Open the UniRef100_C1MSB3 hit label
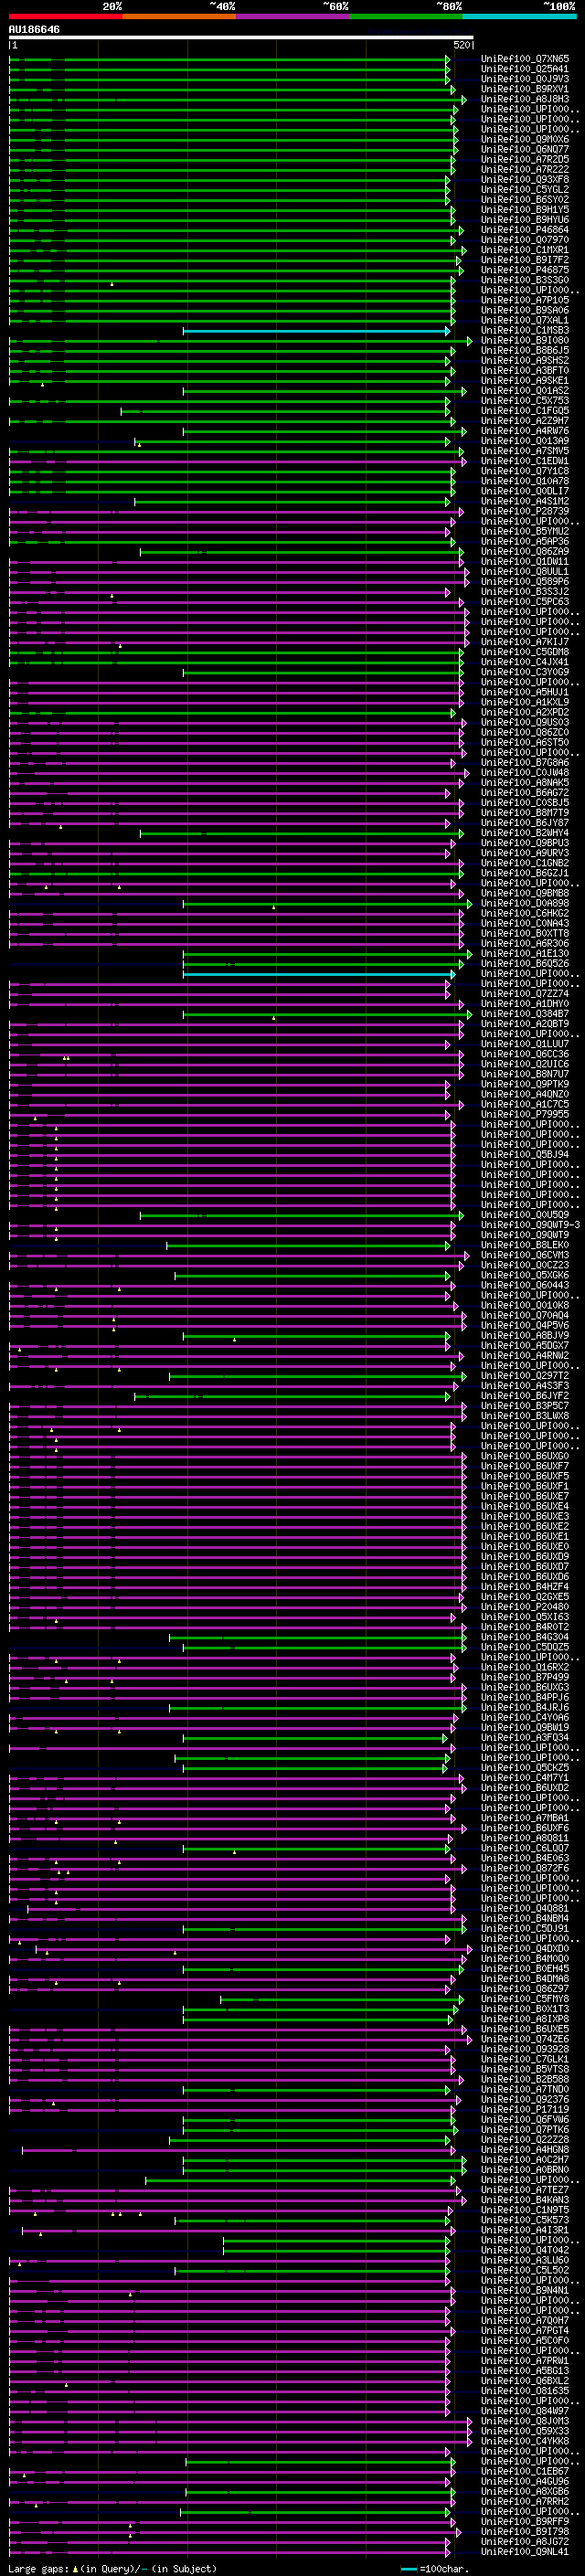Image resolution: width=585 pixels, height=2576 pixels. click(525, 331)
